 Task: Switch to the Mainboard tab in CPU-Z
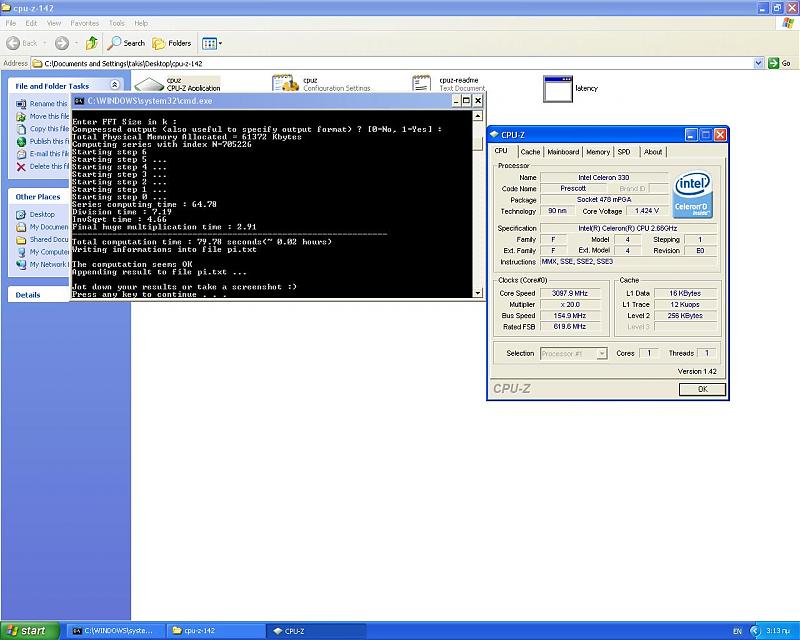(563, 152)
